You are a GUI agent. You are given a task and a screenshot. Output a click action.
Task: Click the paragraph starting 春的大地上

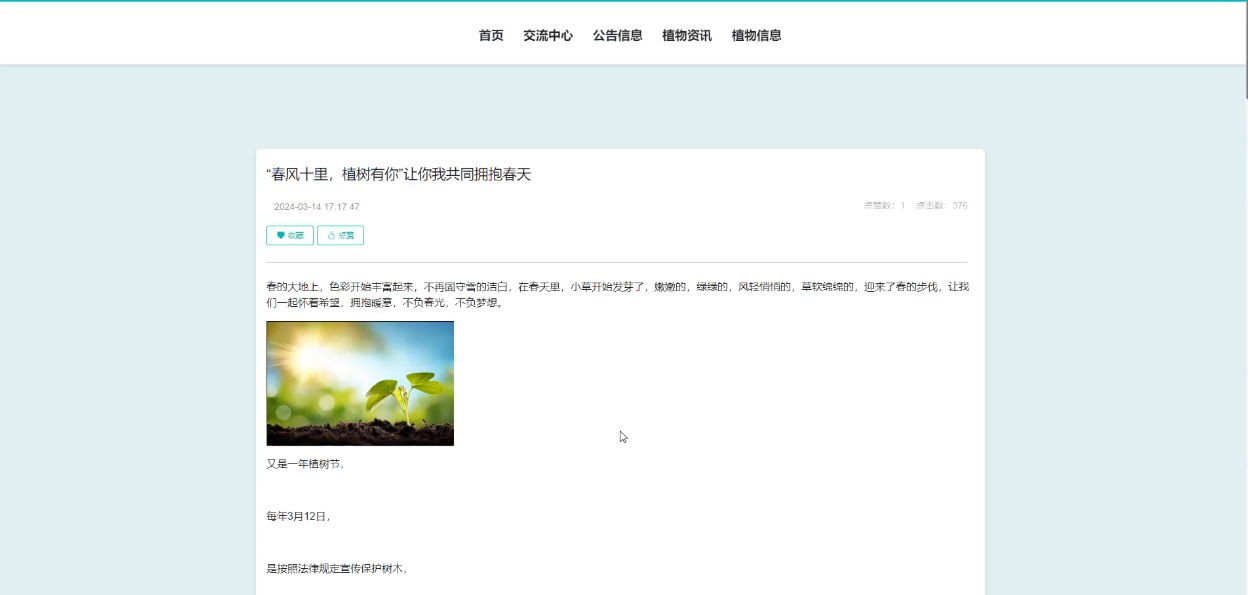[617, 294]
